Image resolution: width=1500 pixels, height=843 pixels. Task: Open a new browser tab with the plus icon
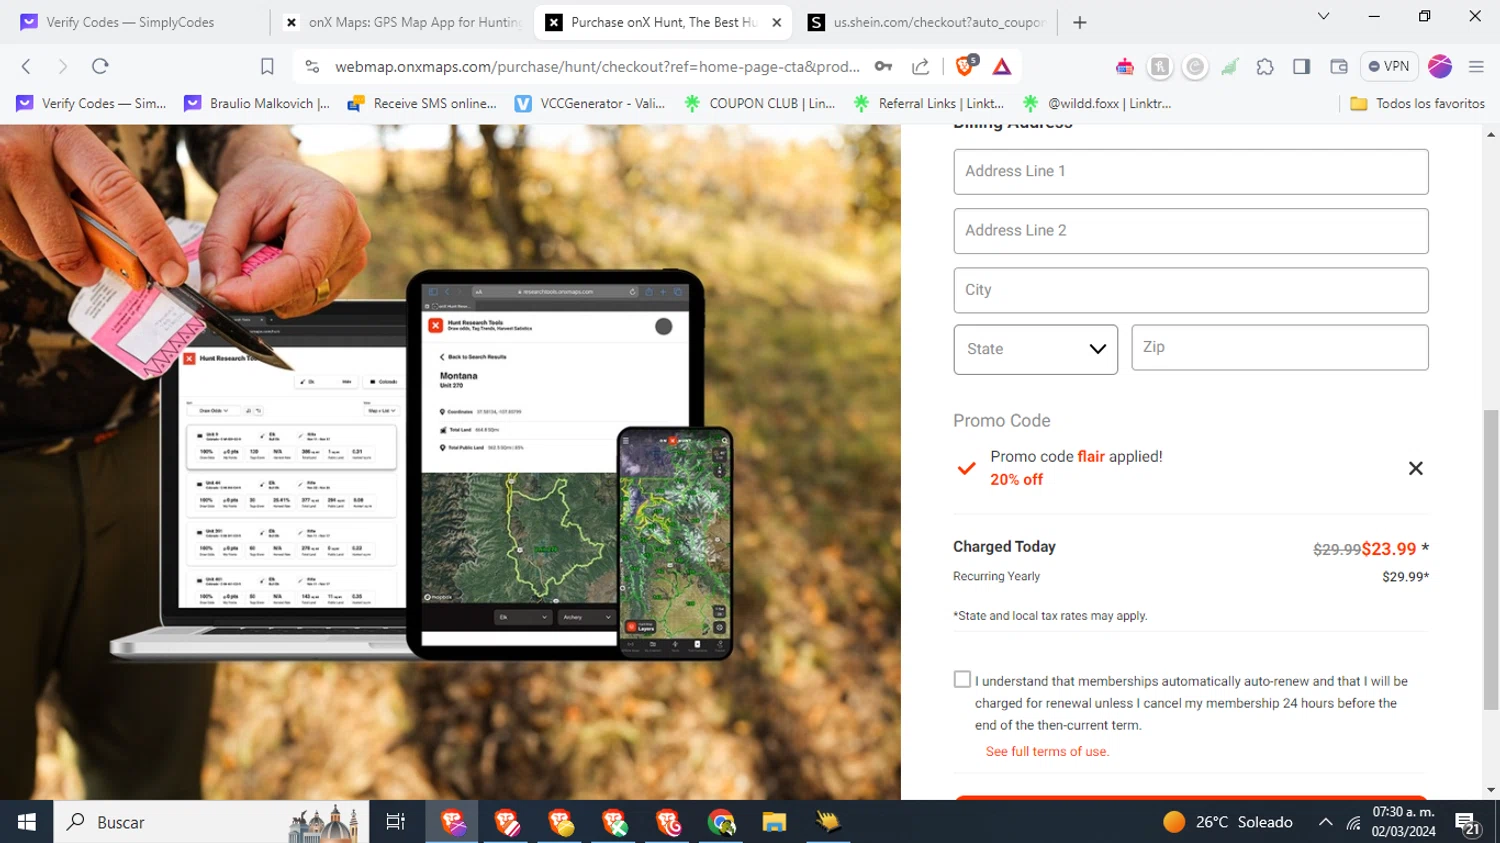click(1079, 22)
